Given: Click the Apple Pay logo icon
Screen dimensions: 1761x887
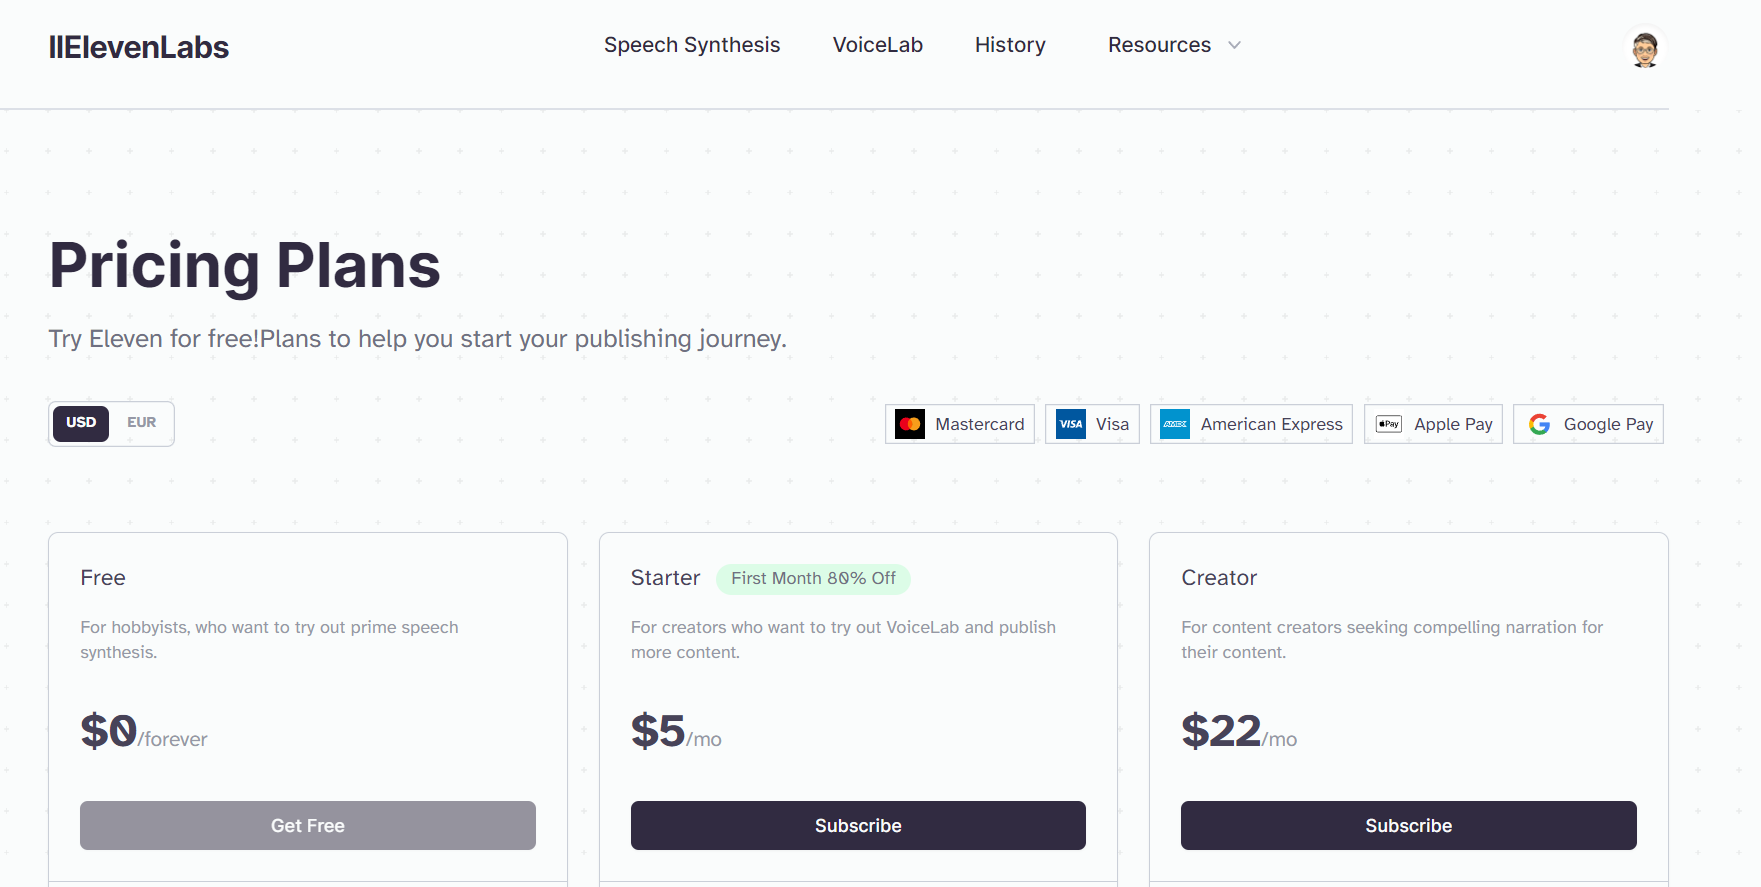Looking at the screenshot, I should pyautogui.click(x=1389, y=424).
